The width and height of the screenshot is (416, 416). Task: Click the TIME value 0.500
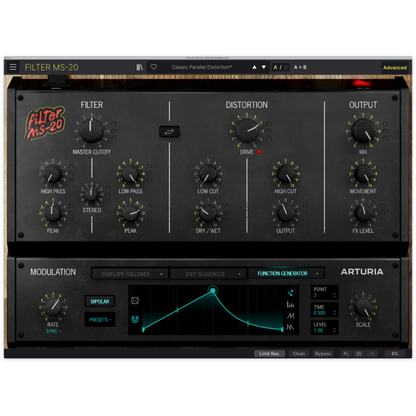[319, 313]
